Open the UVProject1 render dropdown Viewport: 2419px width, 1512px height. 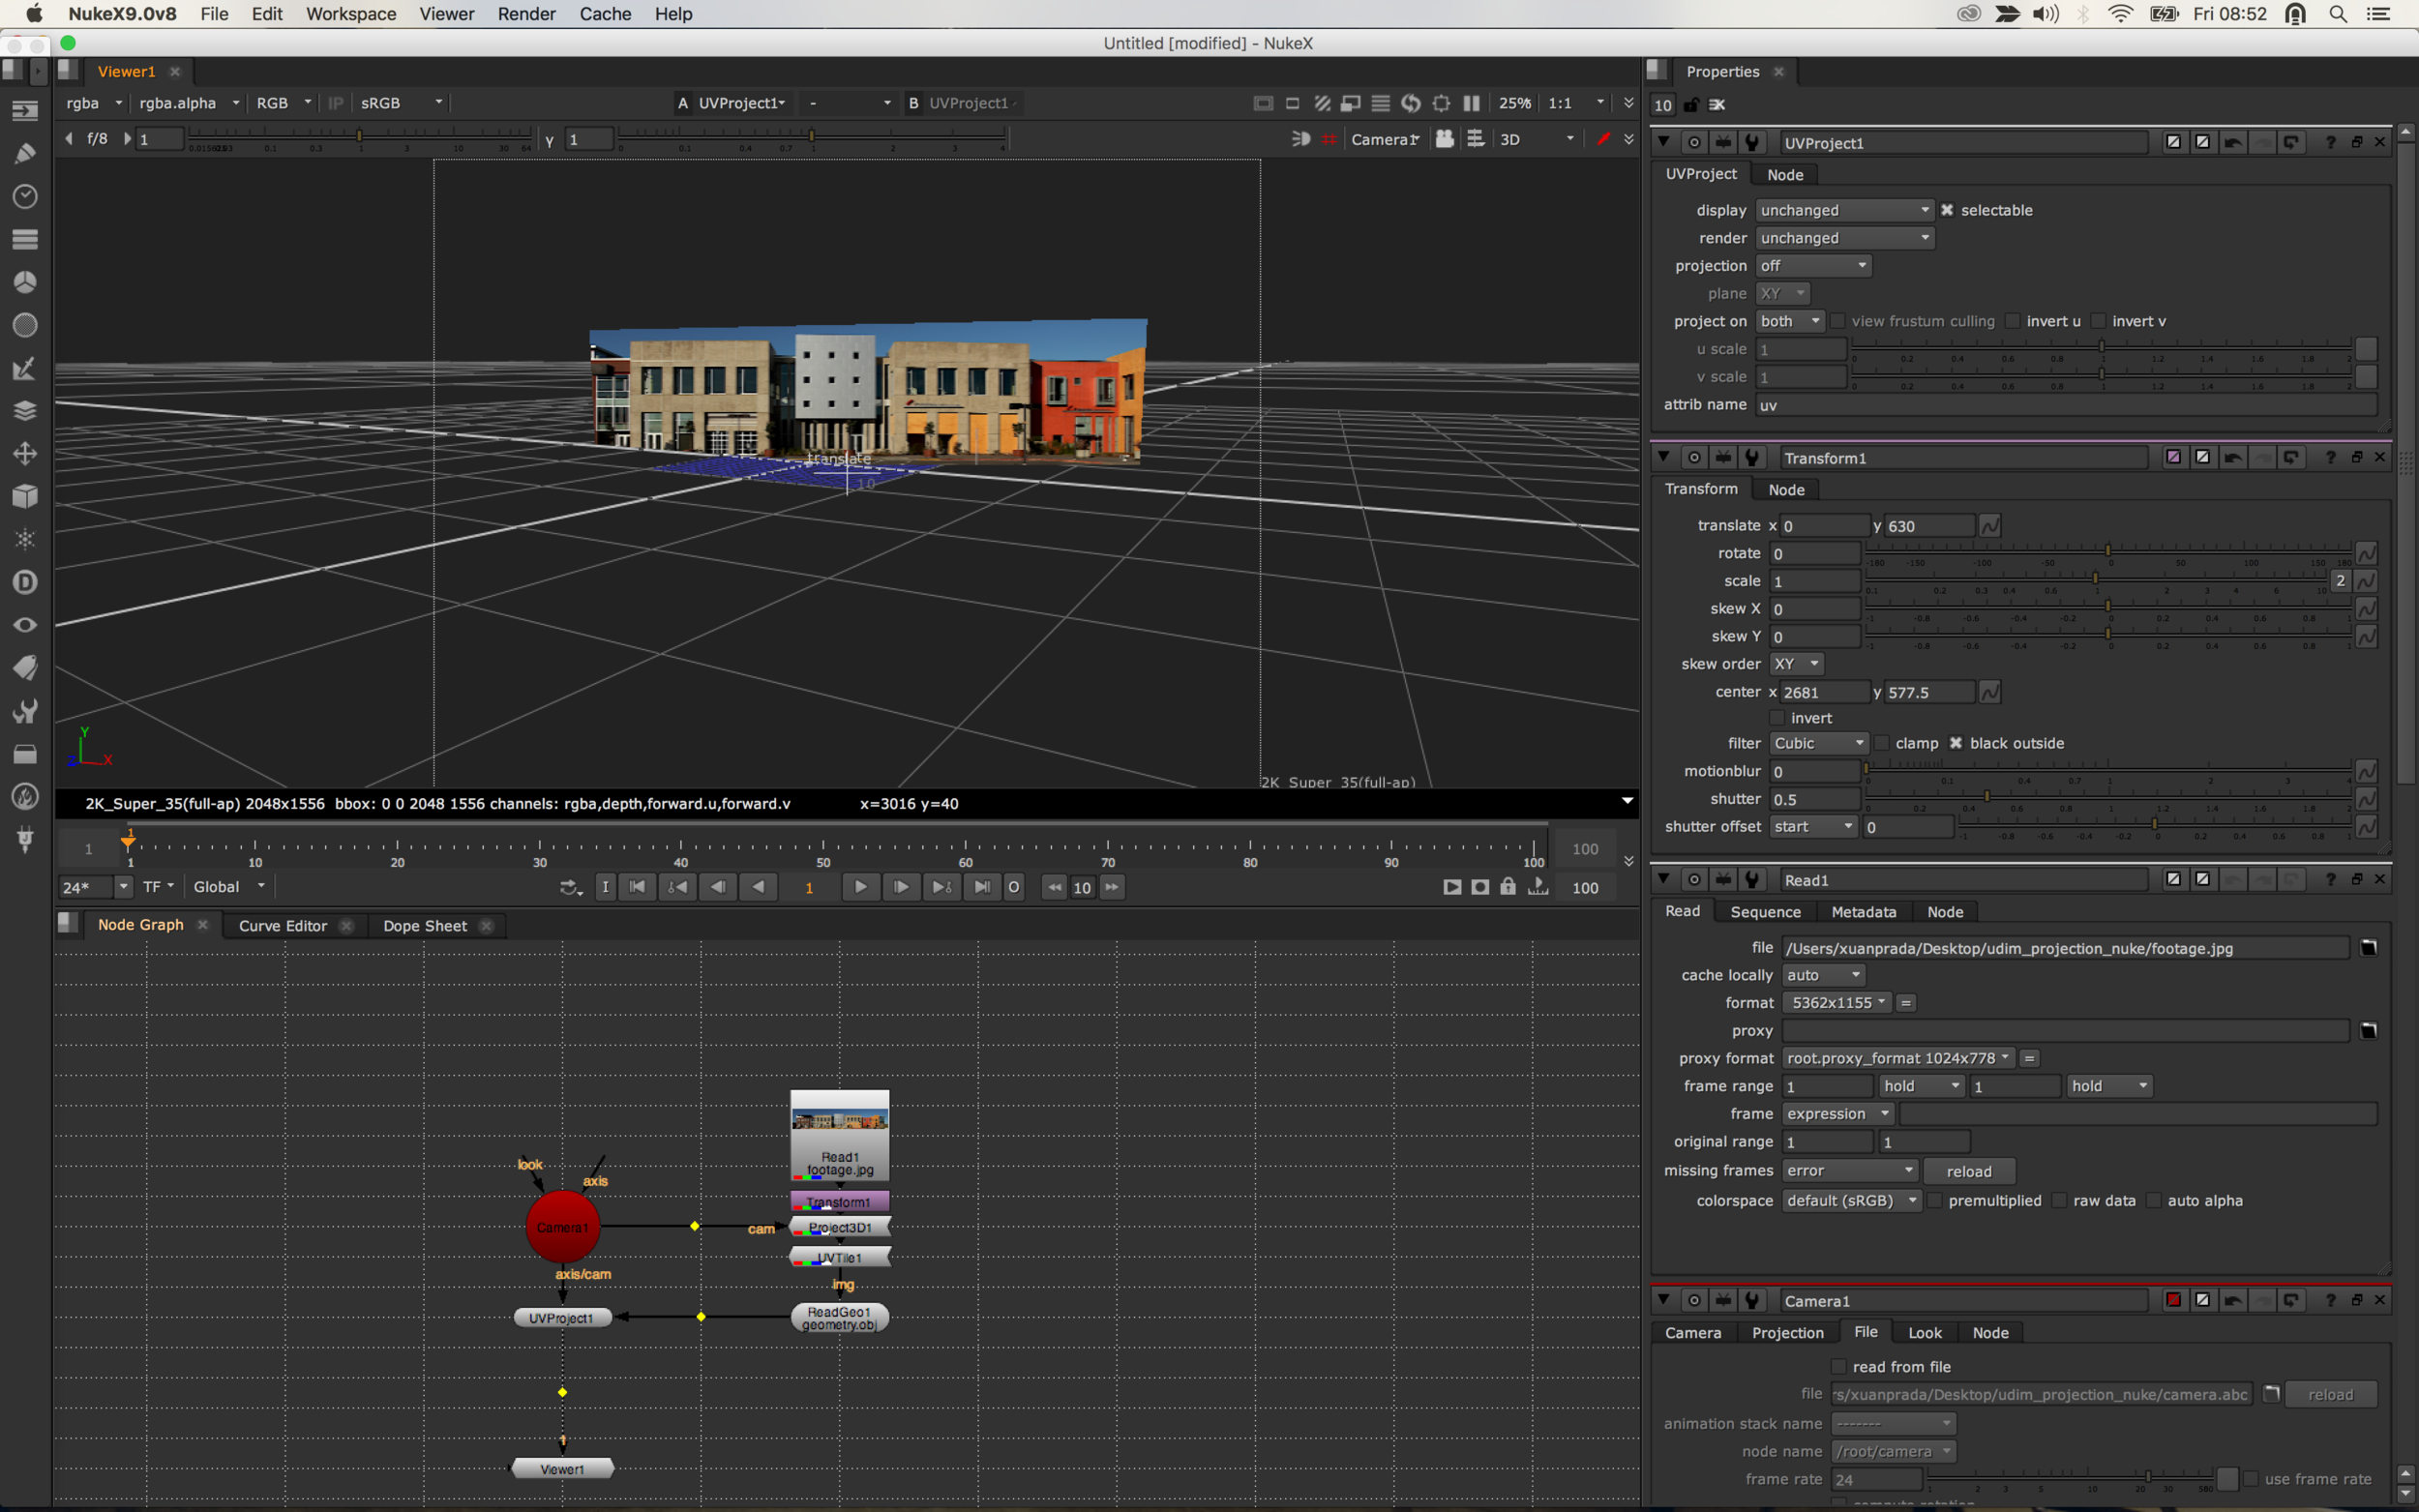(x=1844, y=238)
